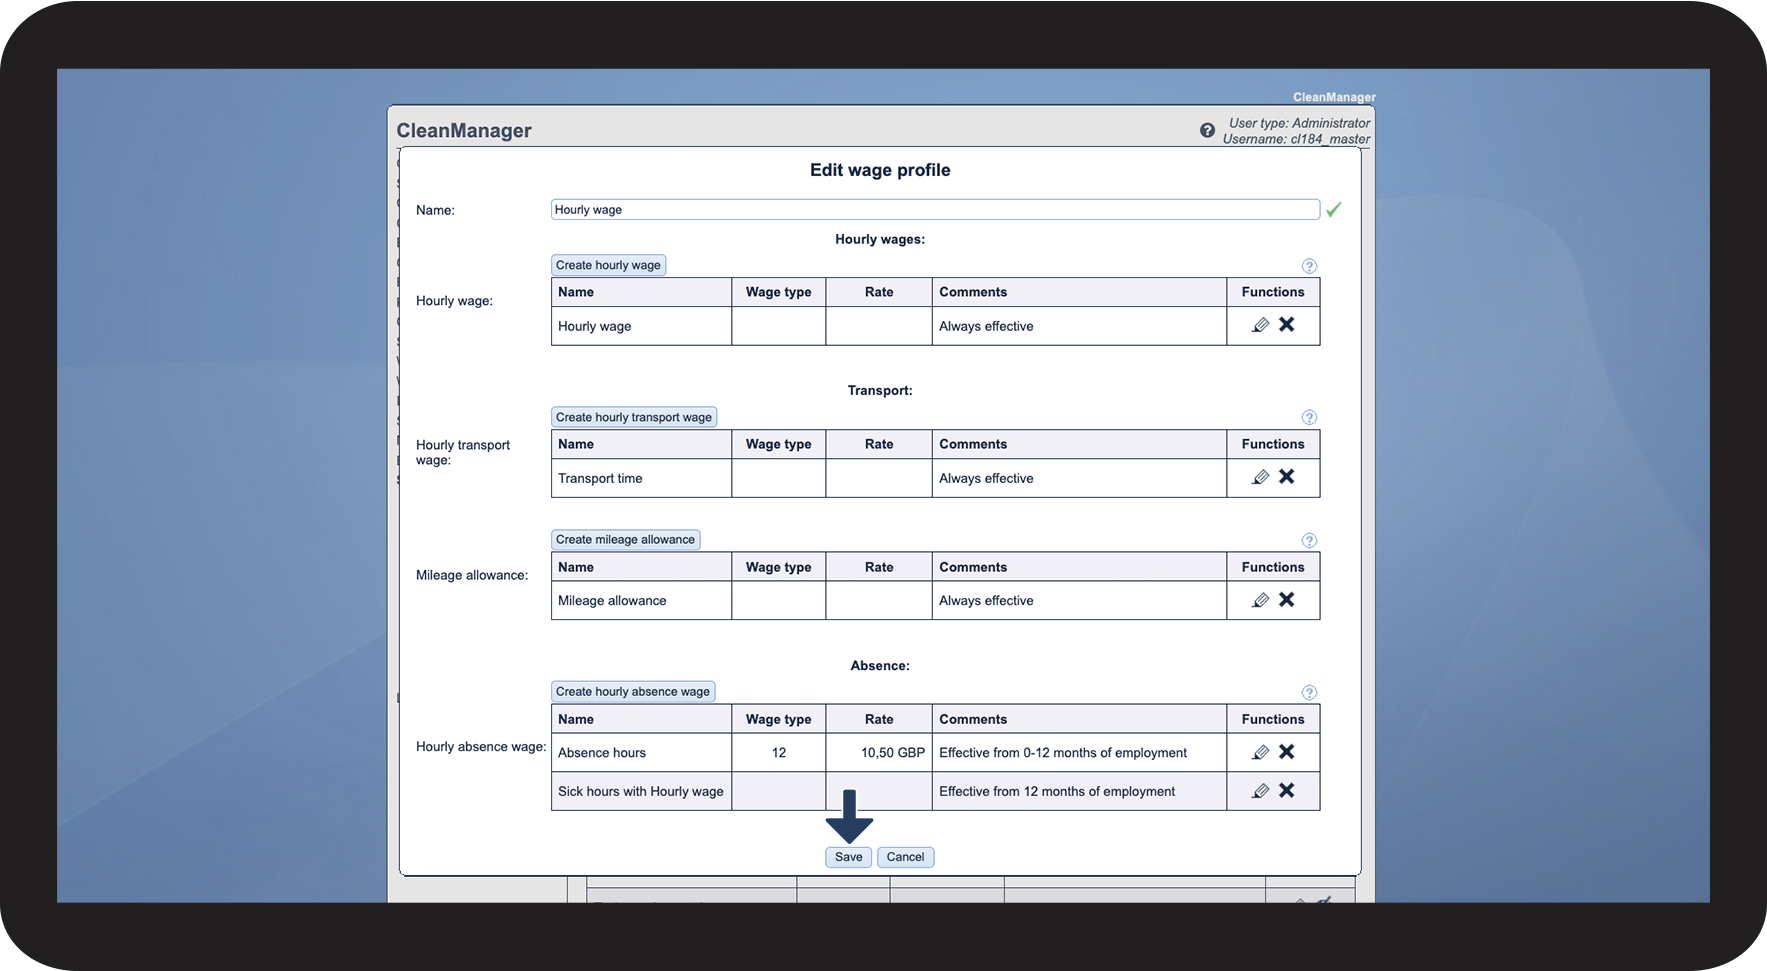The image size is (1767, 971).
Task: Select the Mileage allowance name cell in the table
Action: [641, 601]
